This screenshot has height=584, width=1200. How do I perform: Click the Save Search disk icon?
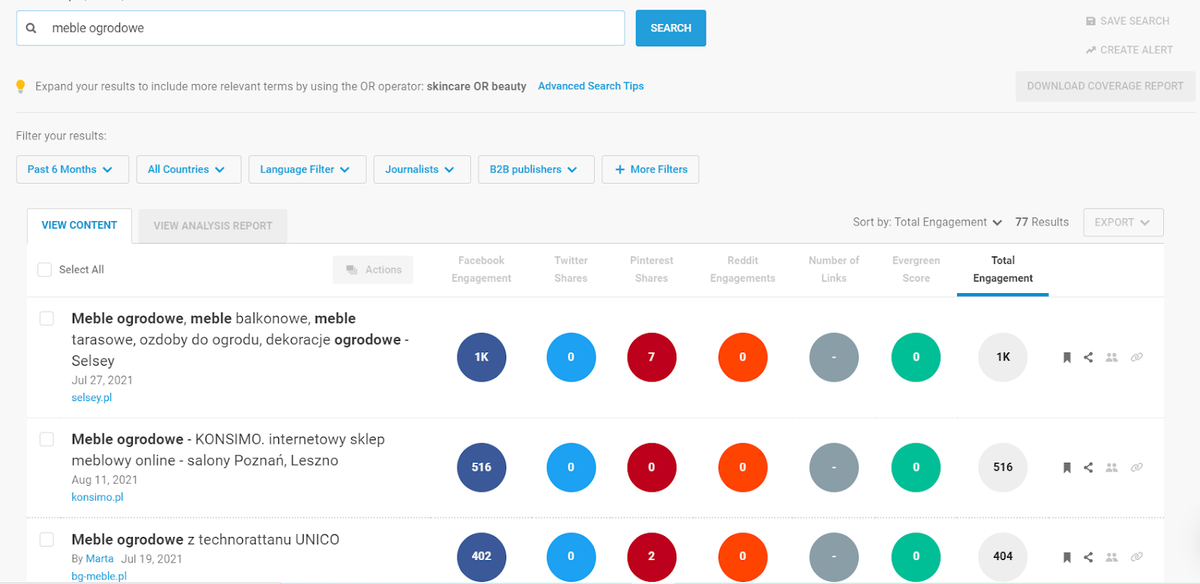tap(1091, 21)
